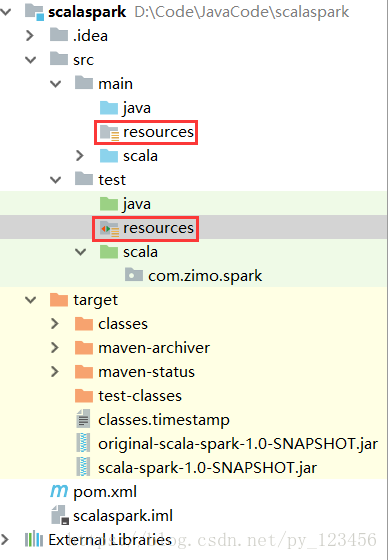
Task: Collapse the scala folder under test
Action: pos(80,252)
